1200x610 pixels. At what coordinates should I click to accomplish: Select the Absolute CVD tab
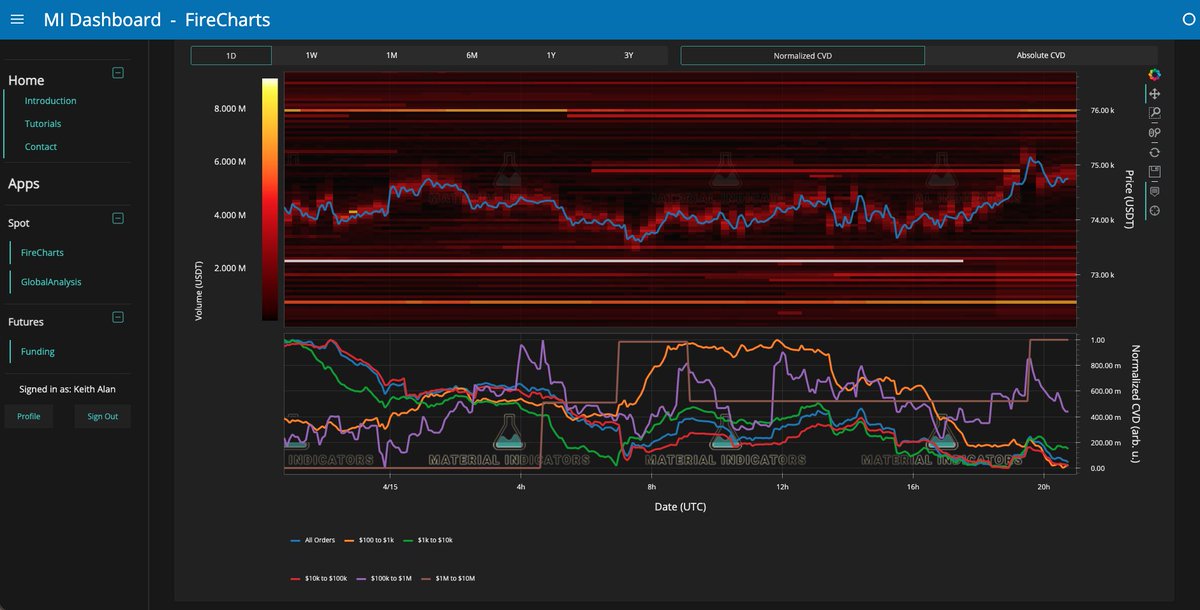pos(1040,56)
